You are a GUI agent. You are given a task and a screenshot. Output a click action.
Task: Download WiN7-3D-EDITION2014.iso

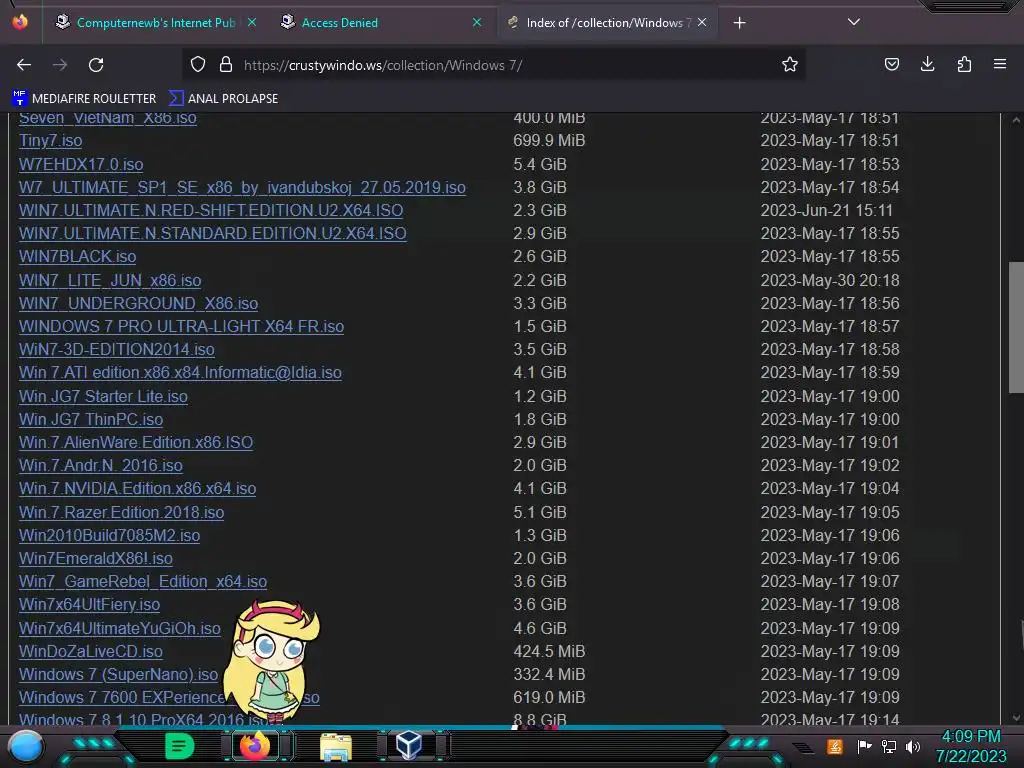(117, 349)
